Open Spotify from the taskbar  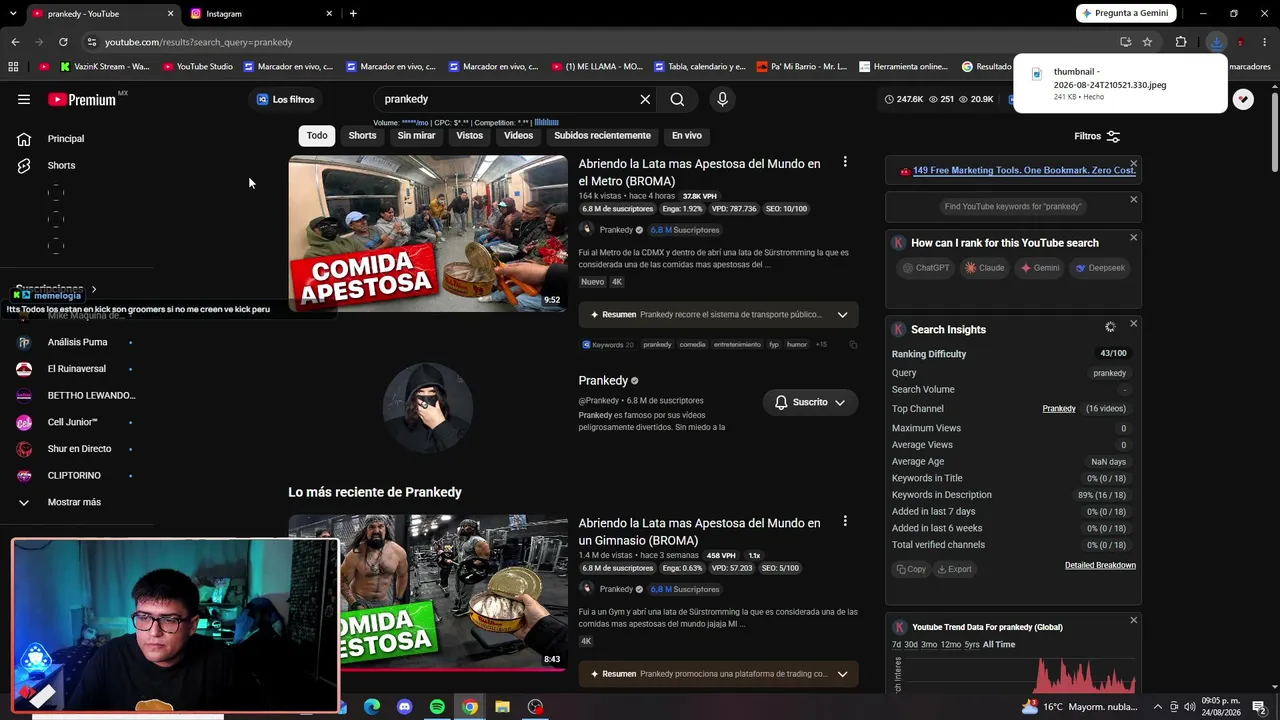[x=437, y=707]
